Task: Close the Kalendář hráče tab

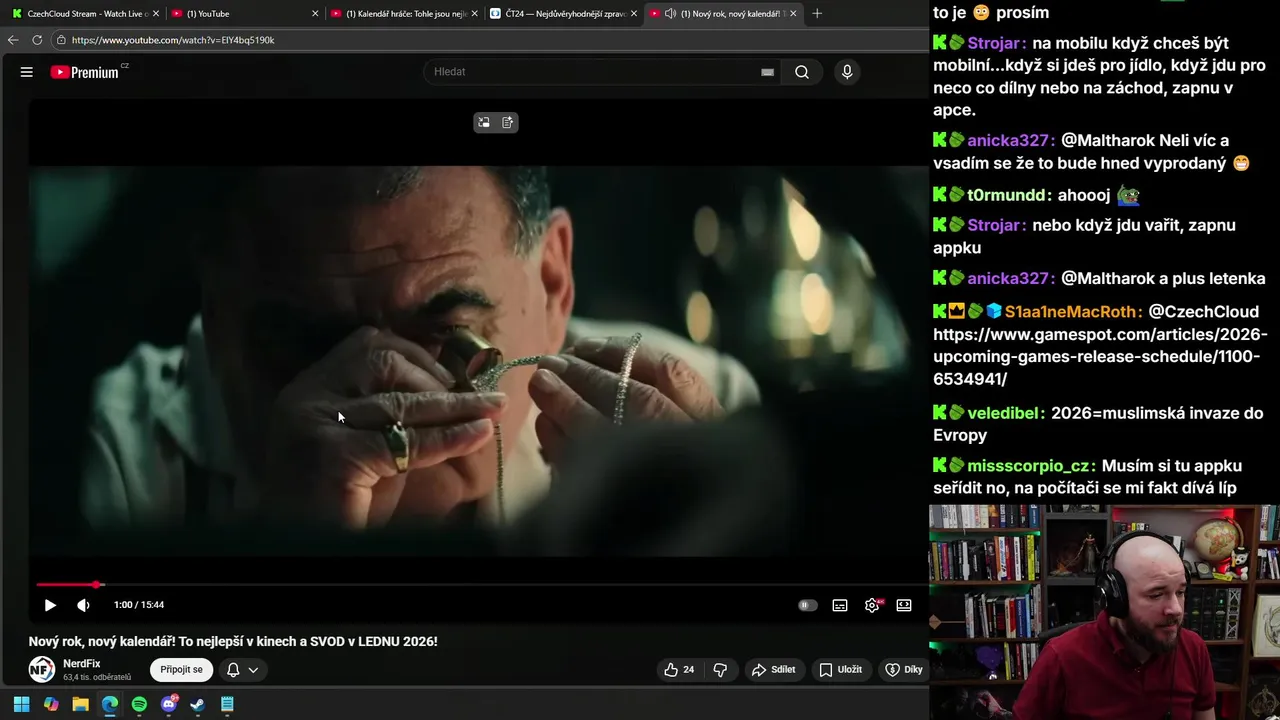Action: (x=475, y=14)
